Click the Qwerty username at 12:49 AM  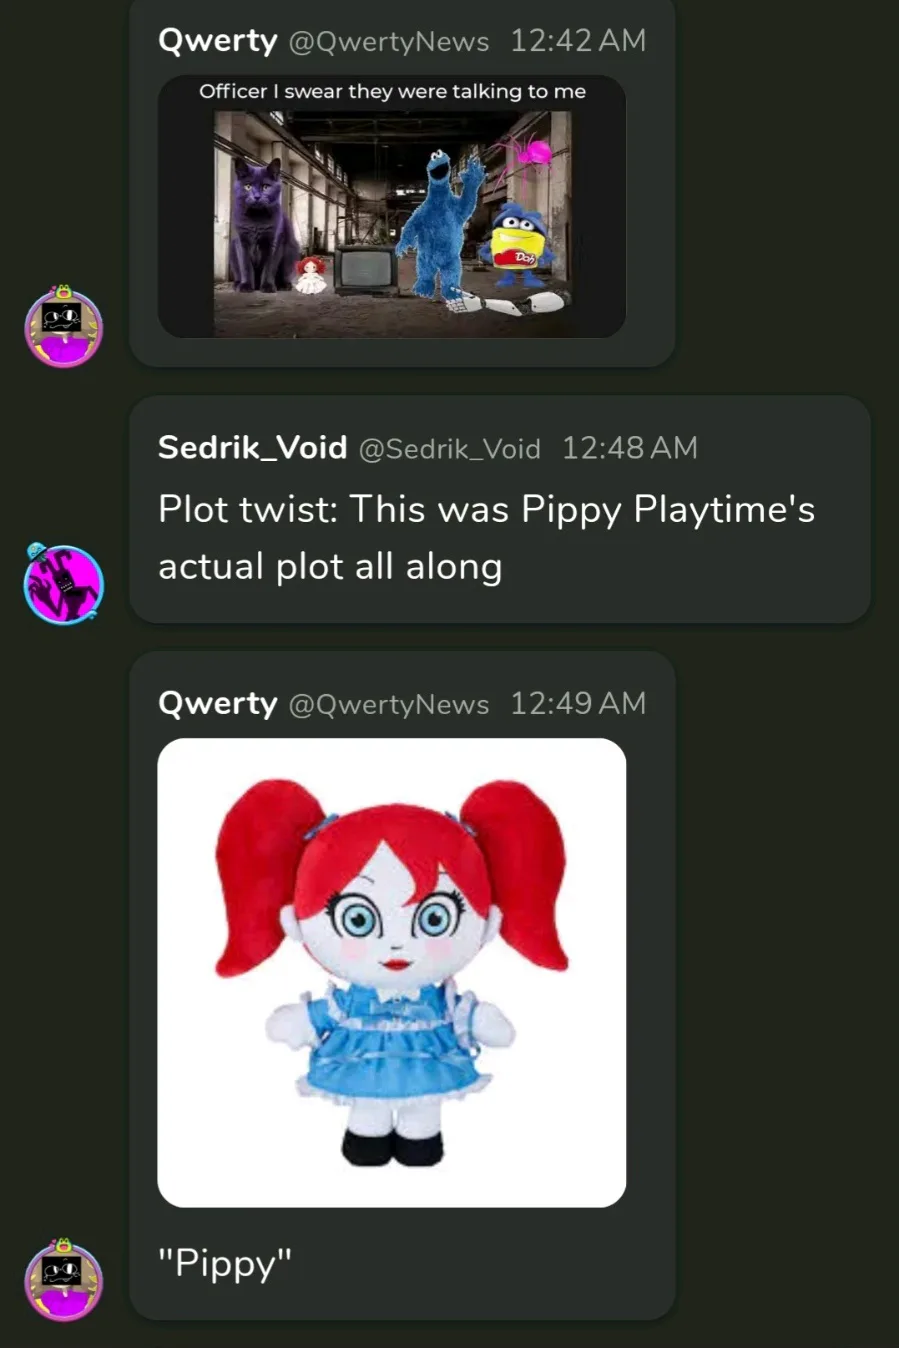pos(218,704)
